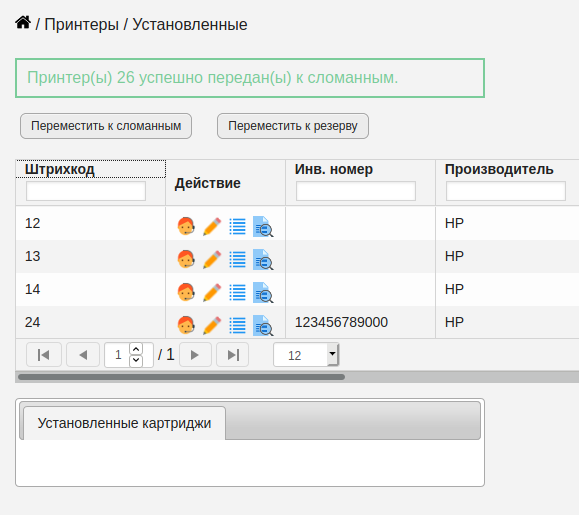Open list icon for printer 14
Image resolution: width=579 pixels, height=515 pixels.
click(x=237, y=292)
